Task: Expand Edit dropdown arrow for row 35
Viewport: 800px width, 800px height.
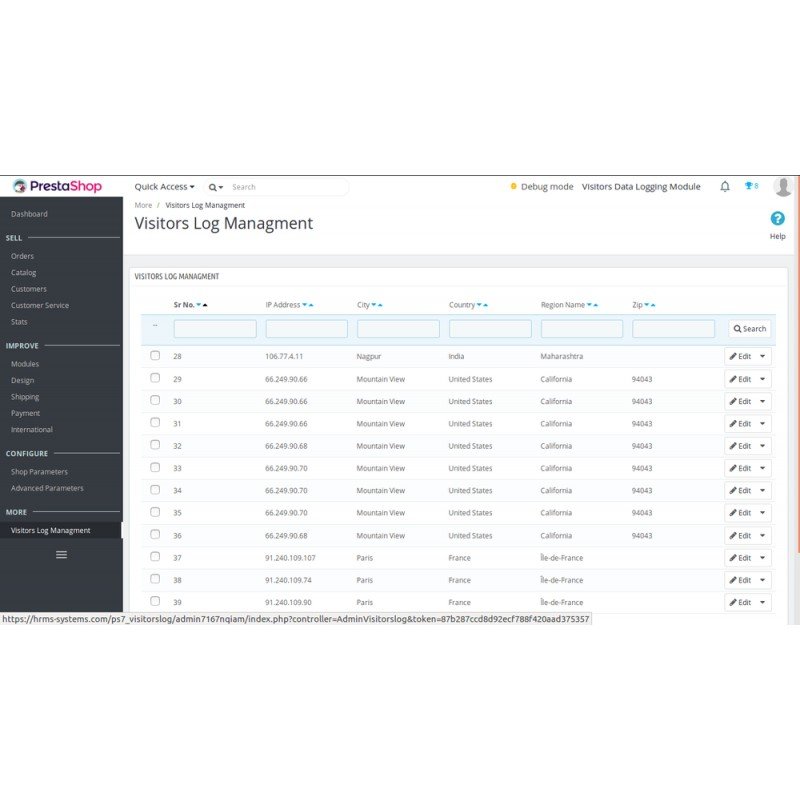Action: 763,513
